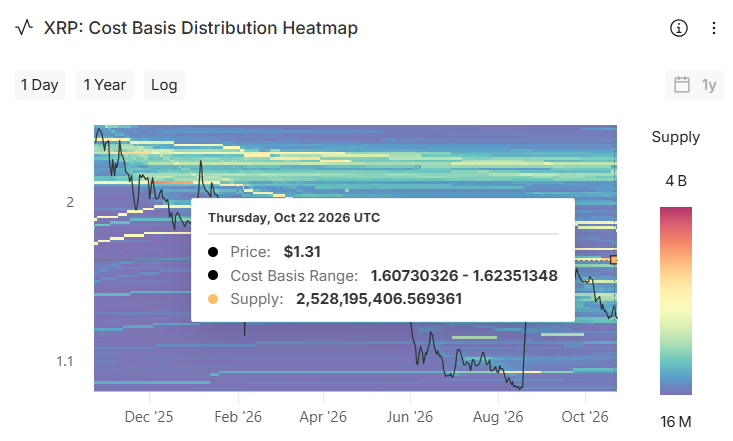Click the tooltip price value $1.31
Viewport: 733px width, 441px height.
(x=302, y=252)
